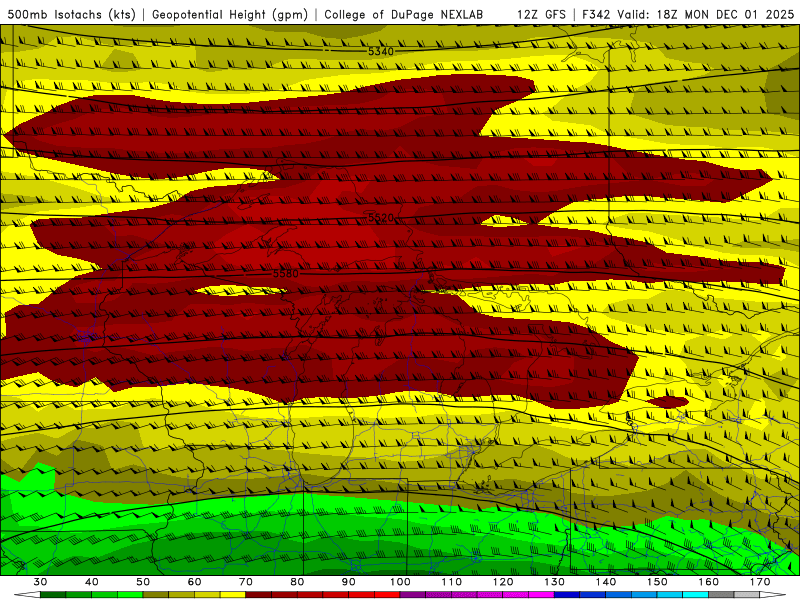Select the '12Z GFS' model run label
Image resolution: width=800 pixels, height=600 pixels.
click(541, 14)
